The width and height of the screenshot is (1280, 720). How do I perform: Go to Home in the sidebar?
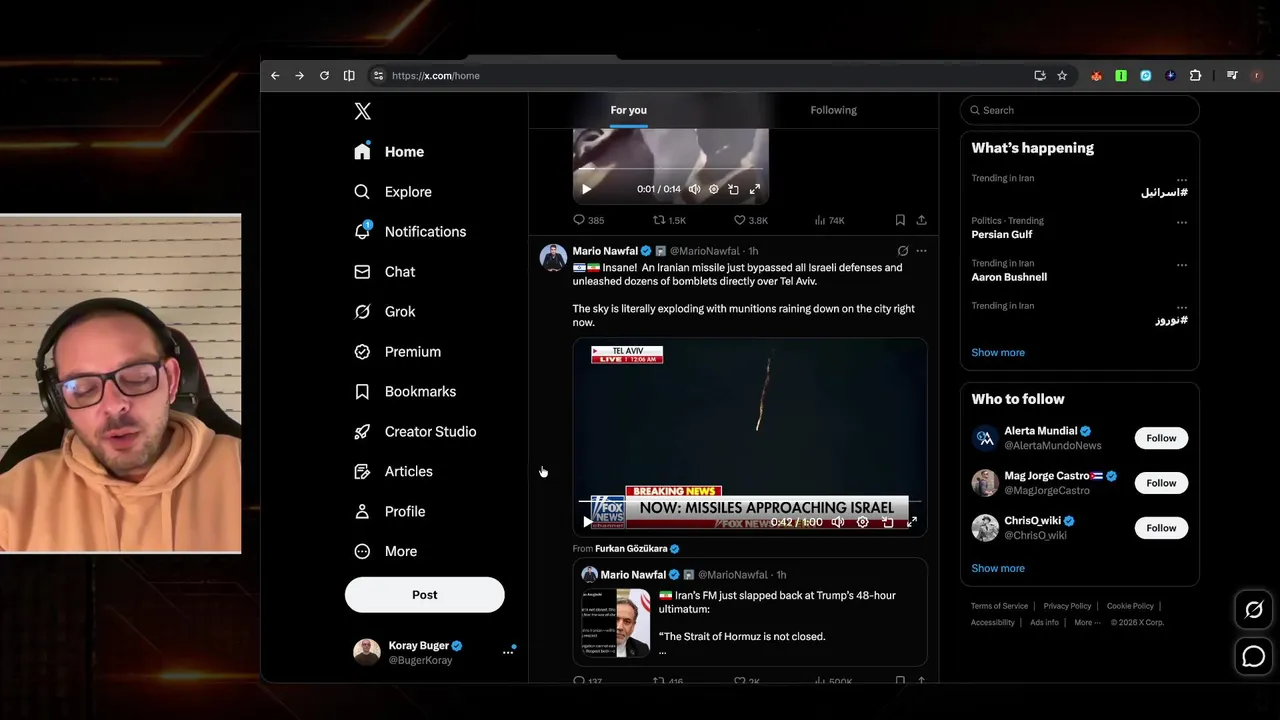[x=390, y=152]
